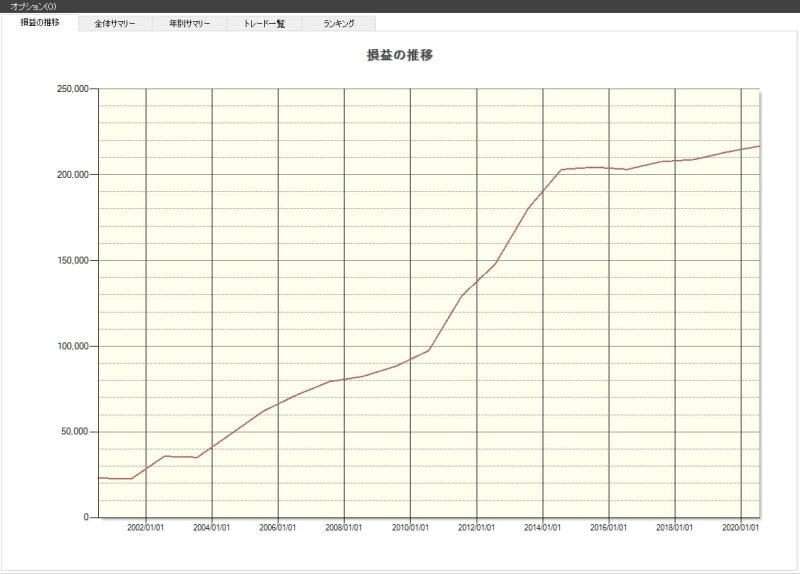This screenshot has height=574, width=800.
Task: Click the chart title 損益の推移
Action: click(x=400, y=55)
